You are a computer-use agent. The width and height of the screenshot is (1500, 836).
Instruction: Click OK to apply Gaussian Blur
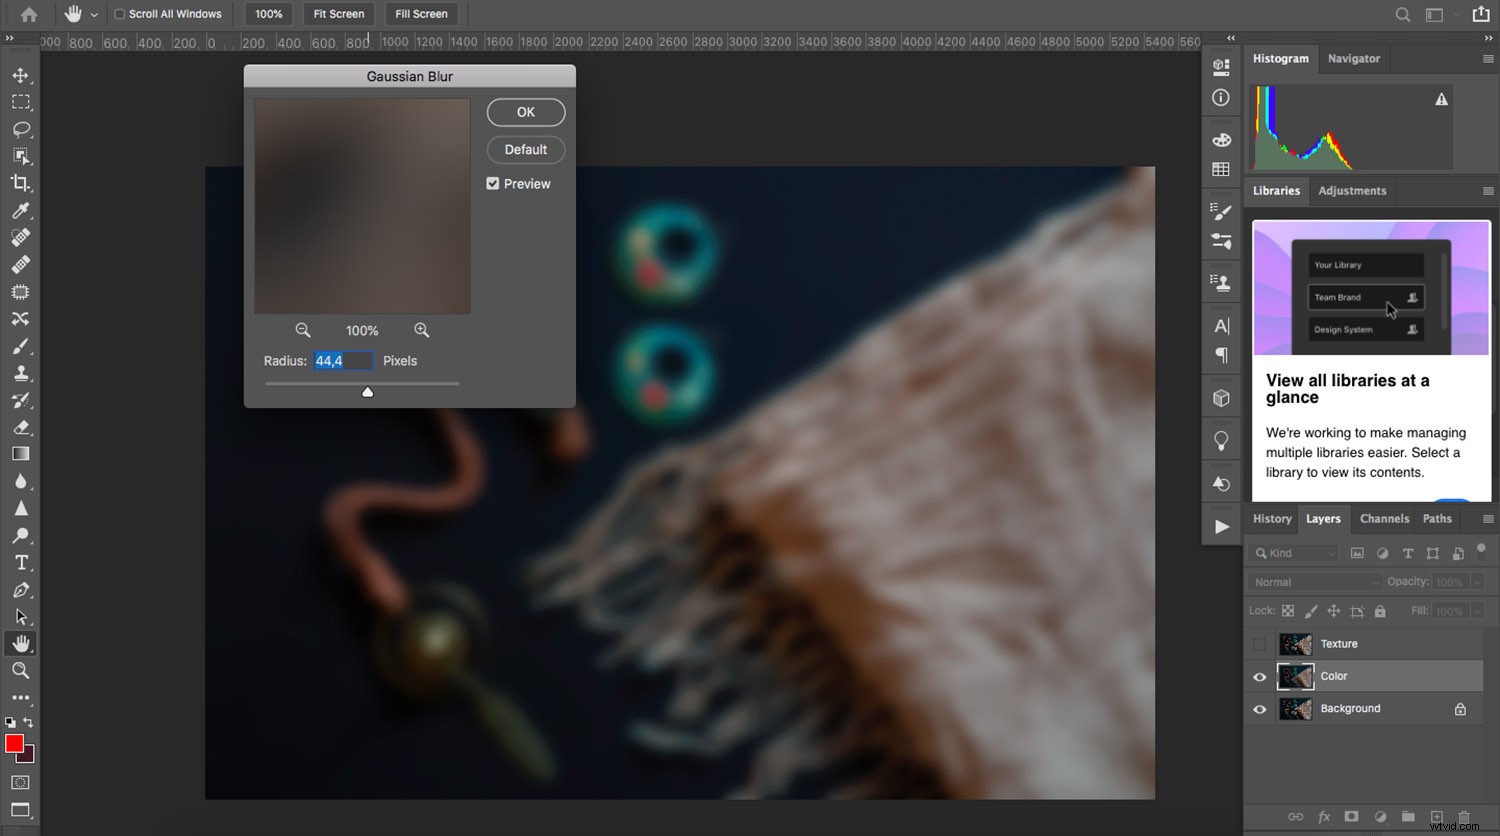point(526,112)
